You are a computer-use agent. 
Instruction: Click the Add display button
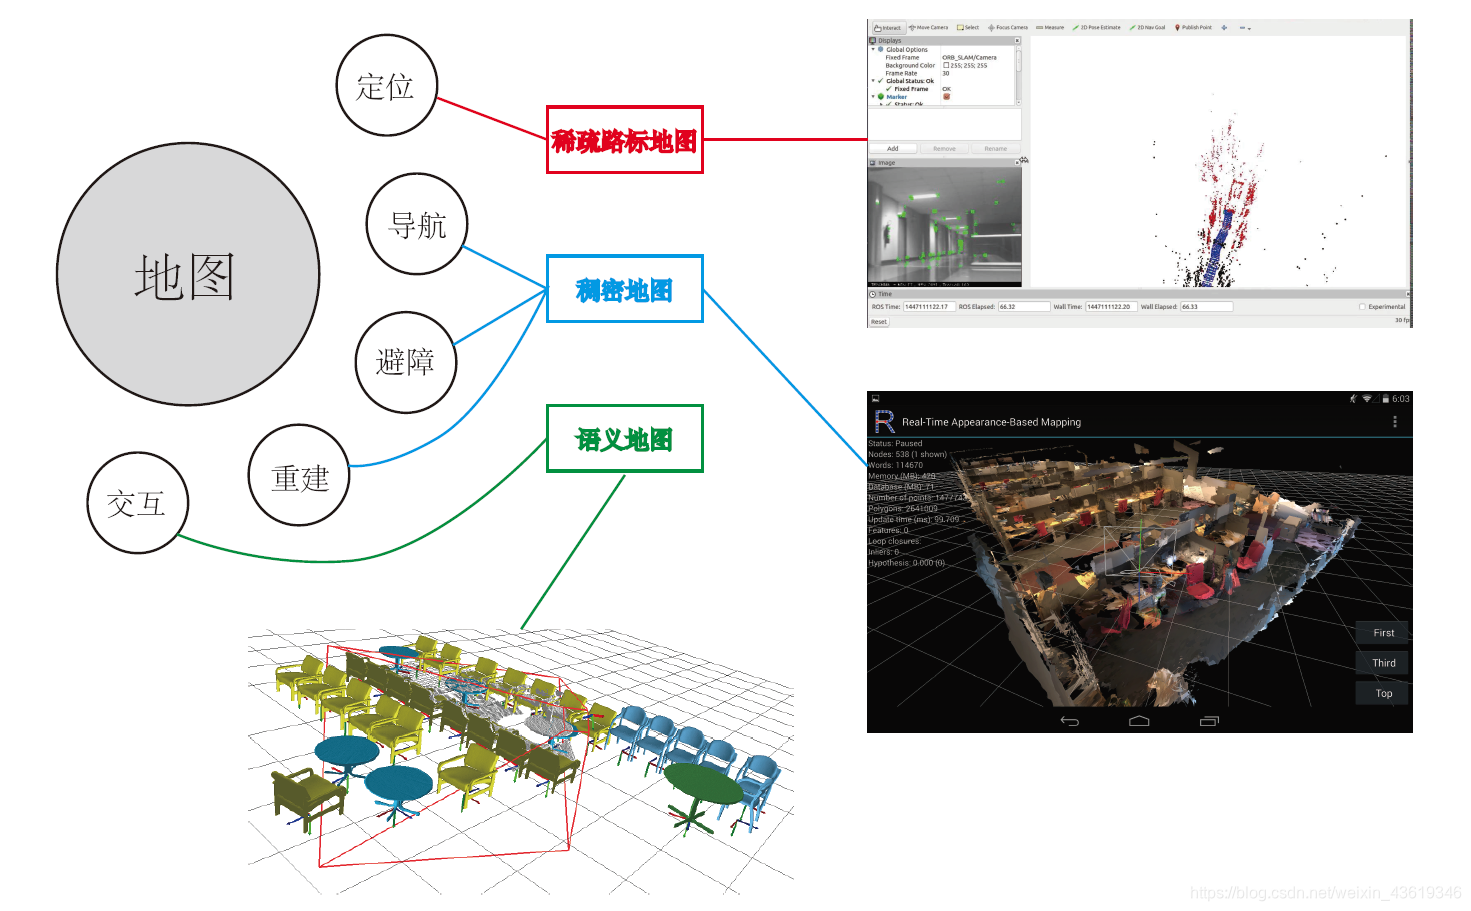[x=893, y=148]
